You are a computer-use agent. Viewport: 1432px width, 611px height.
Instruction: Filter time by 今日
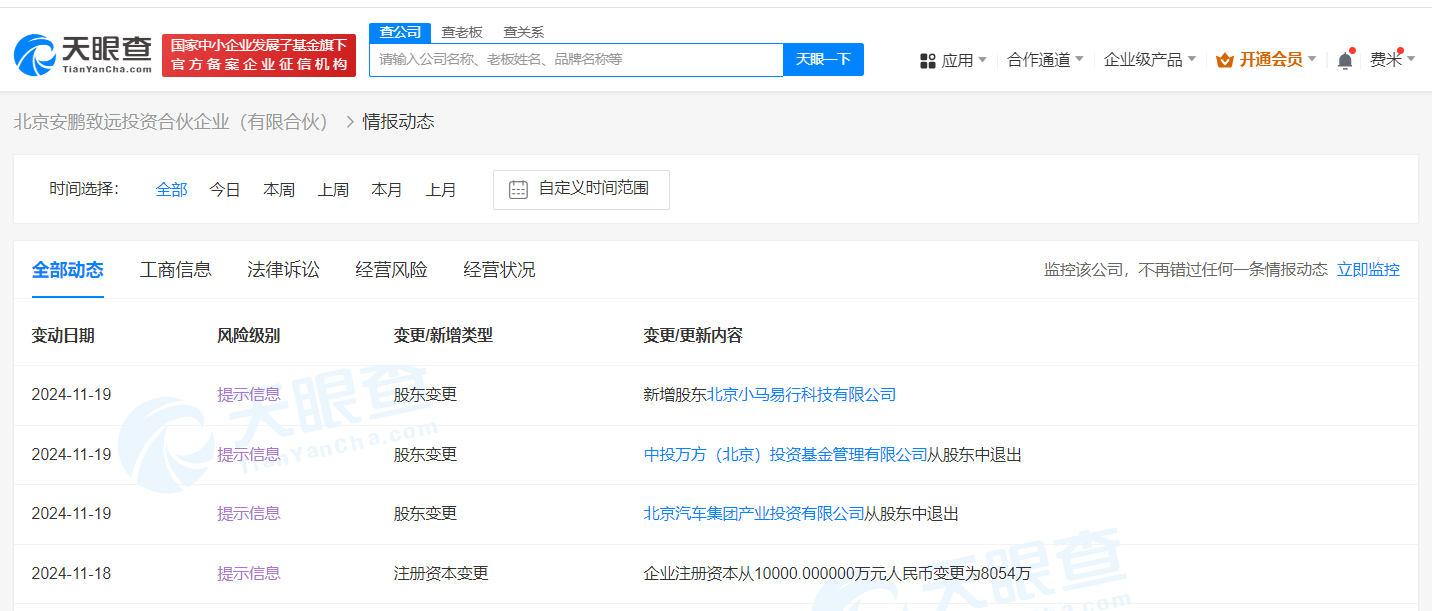coord(225,189)
